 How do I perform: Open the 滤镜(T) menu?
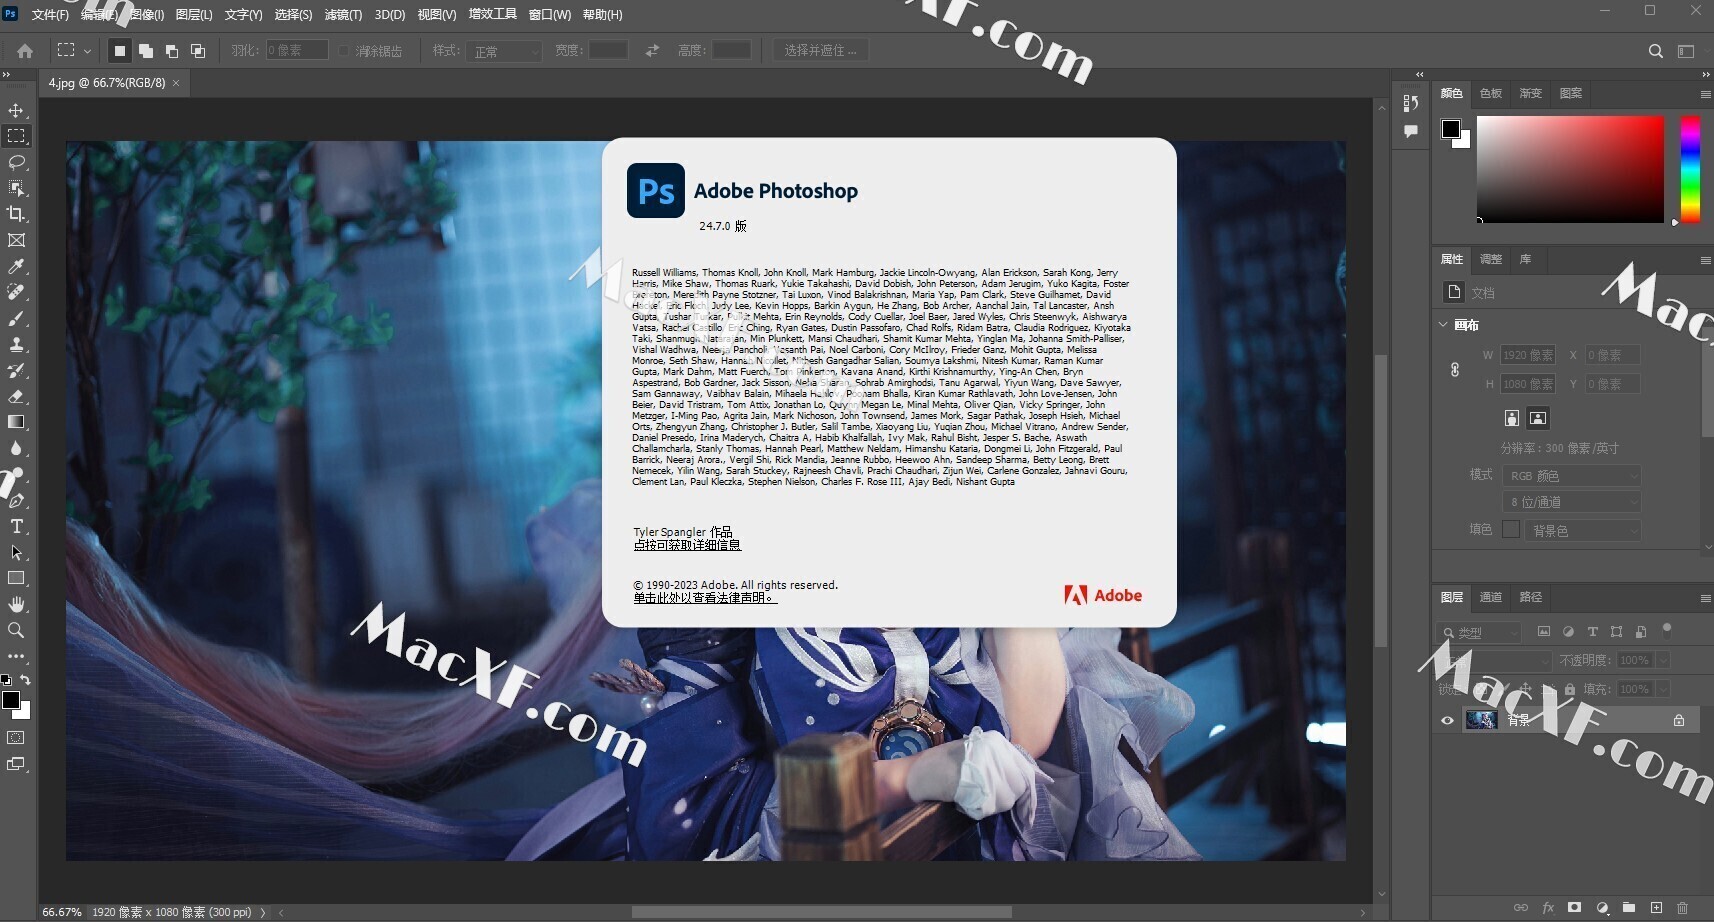click(343, 15)
